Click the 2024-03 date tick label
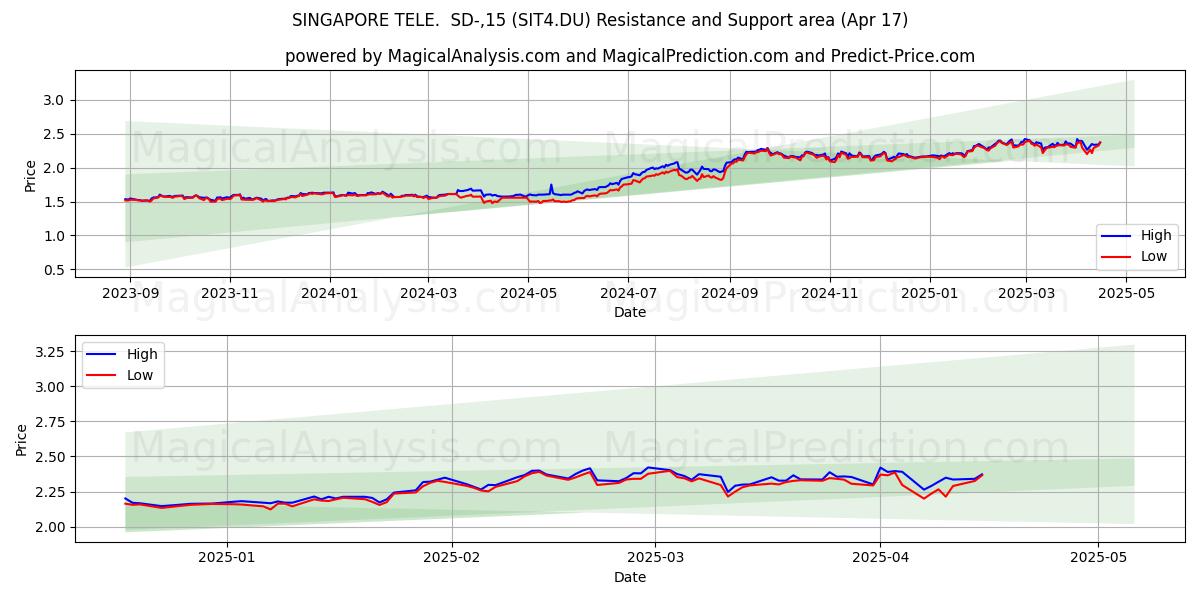The image size is (1200, 600). (428, 294)
